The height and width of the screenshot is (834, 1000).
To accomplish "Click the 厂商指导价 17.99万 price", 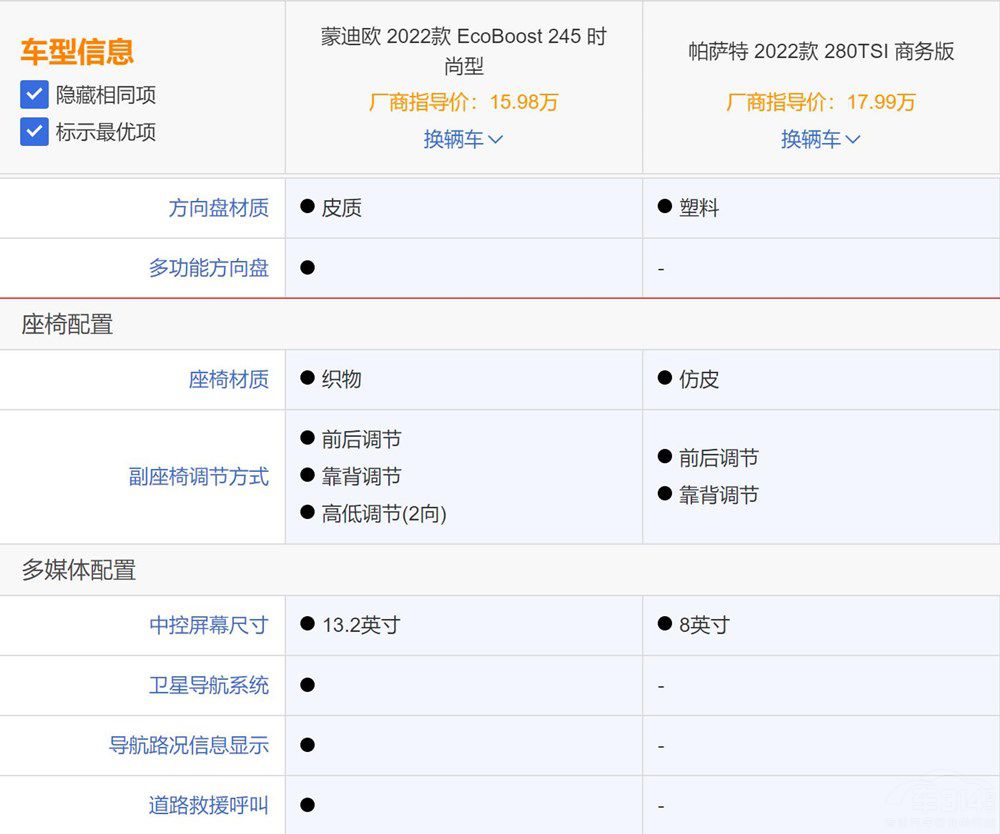I will coord(820,102).
